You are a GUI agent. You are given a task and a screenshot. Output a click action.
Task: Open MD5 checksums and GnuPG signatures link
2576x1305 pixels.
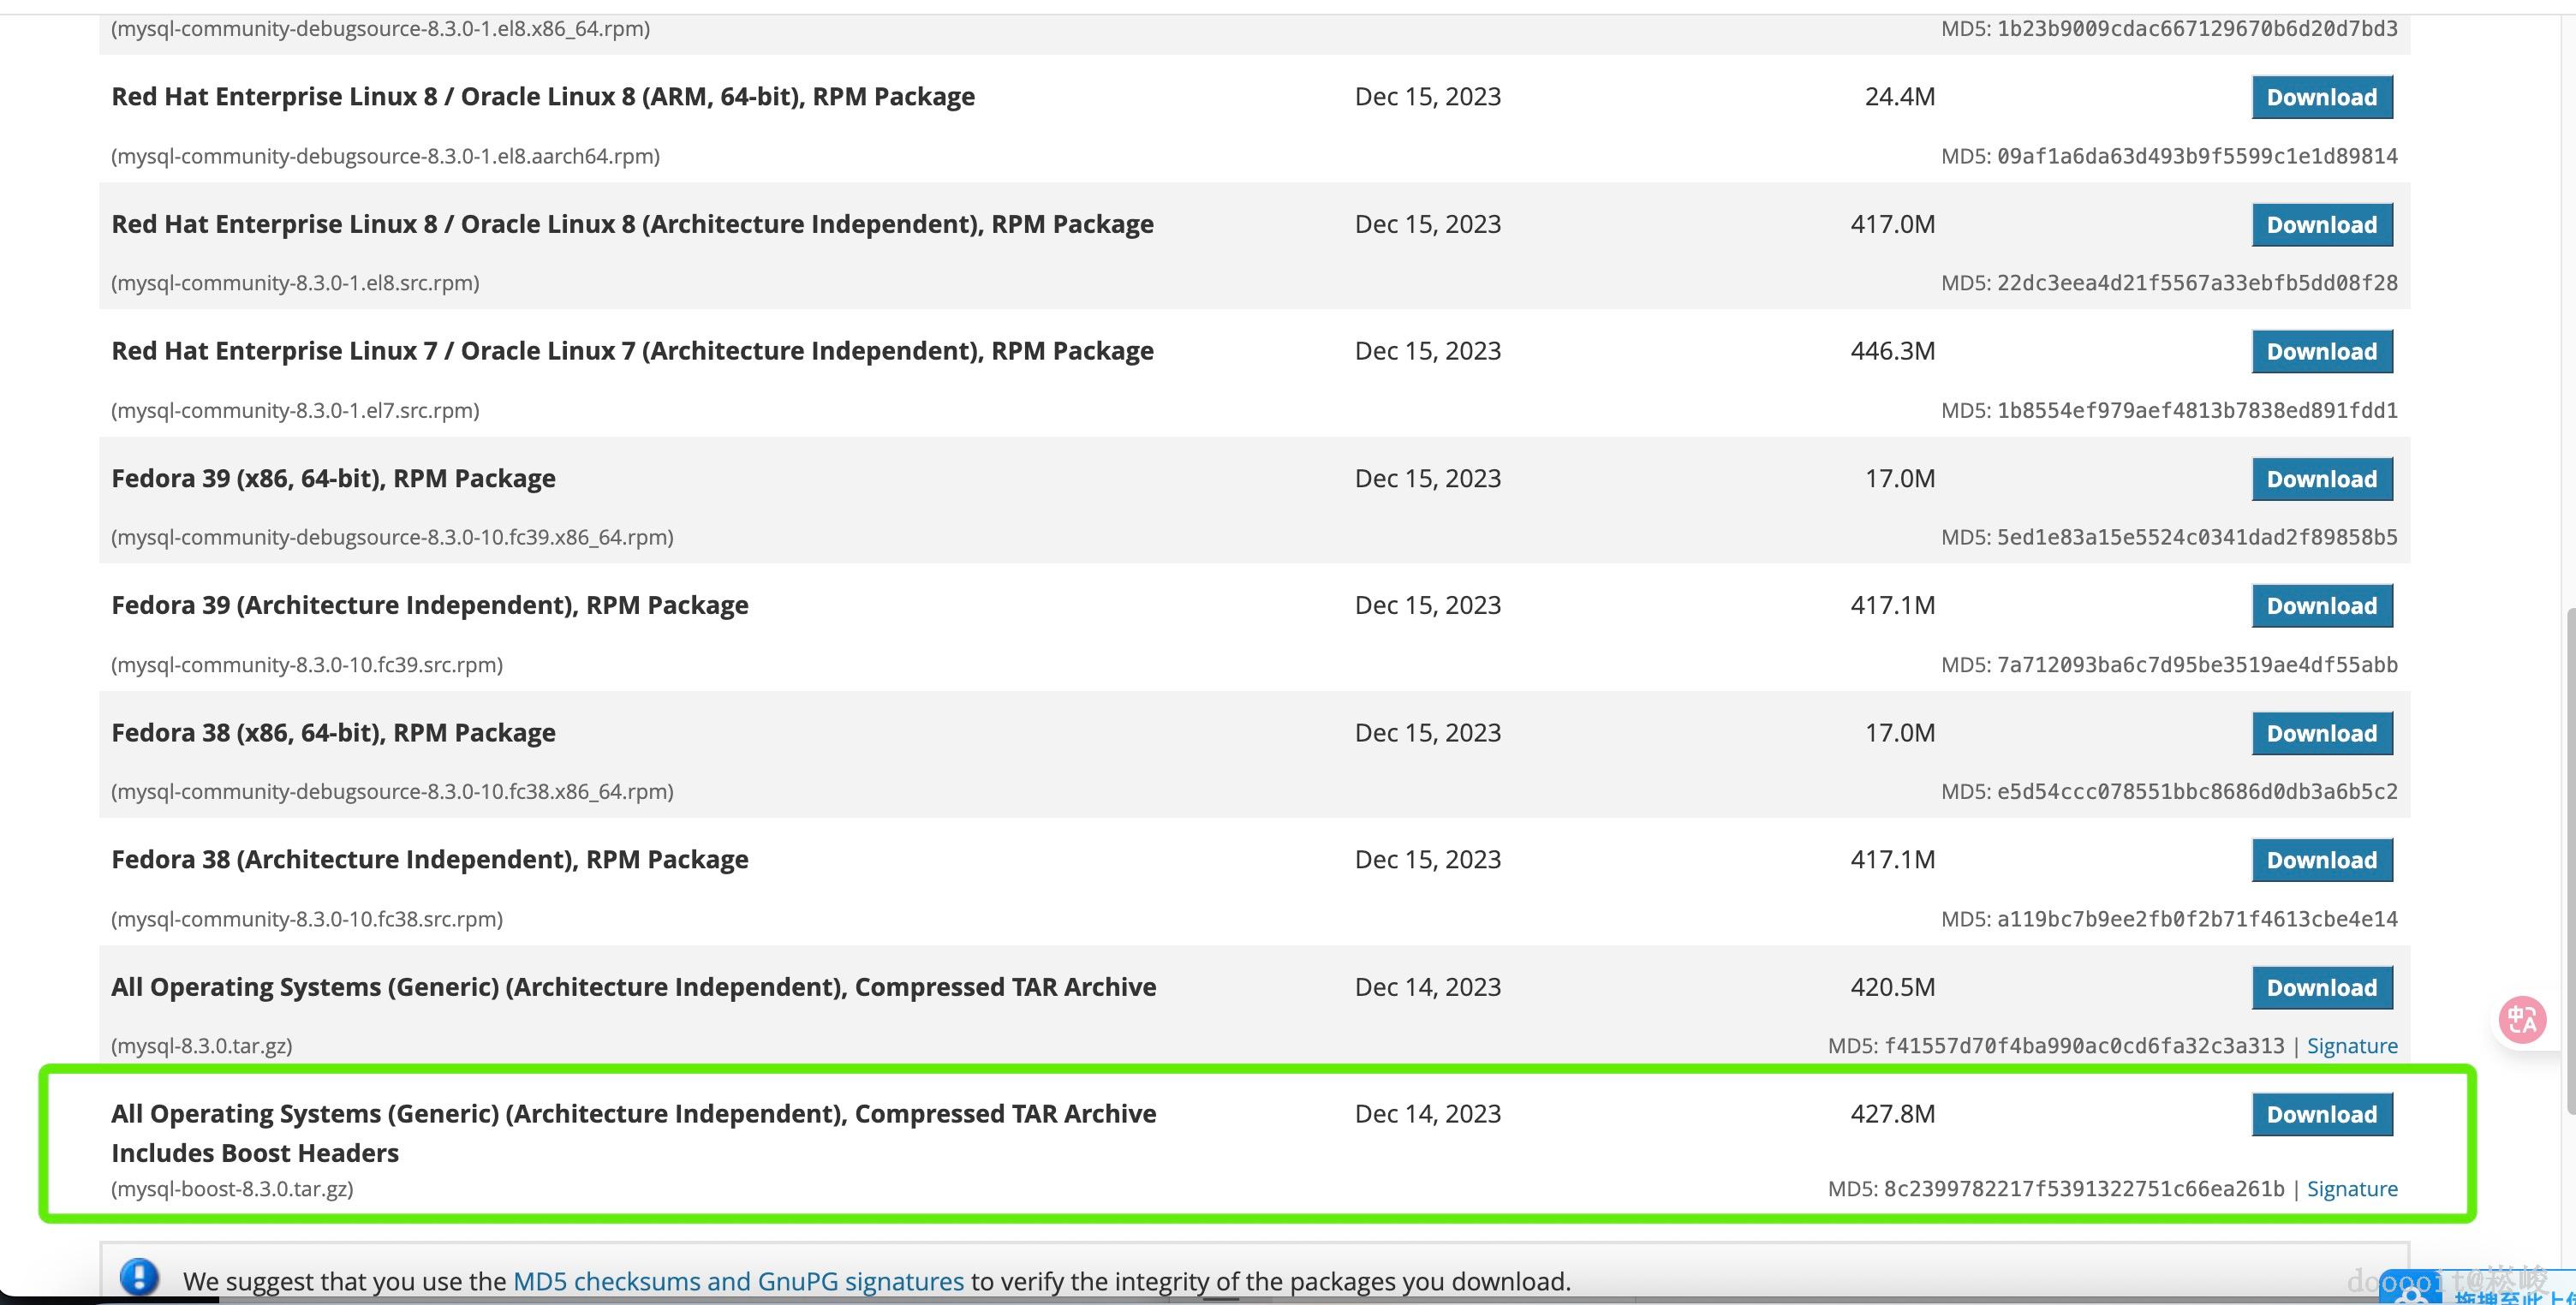click(738, 1281)
